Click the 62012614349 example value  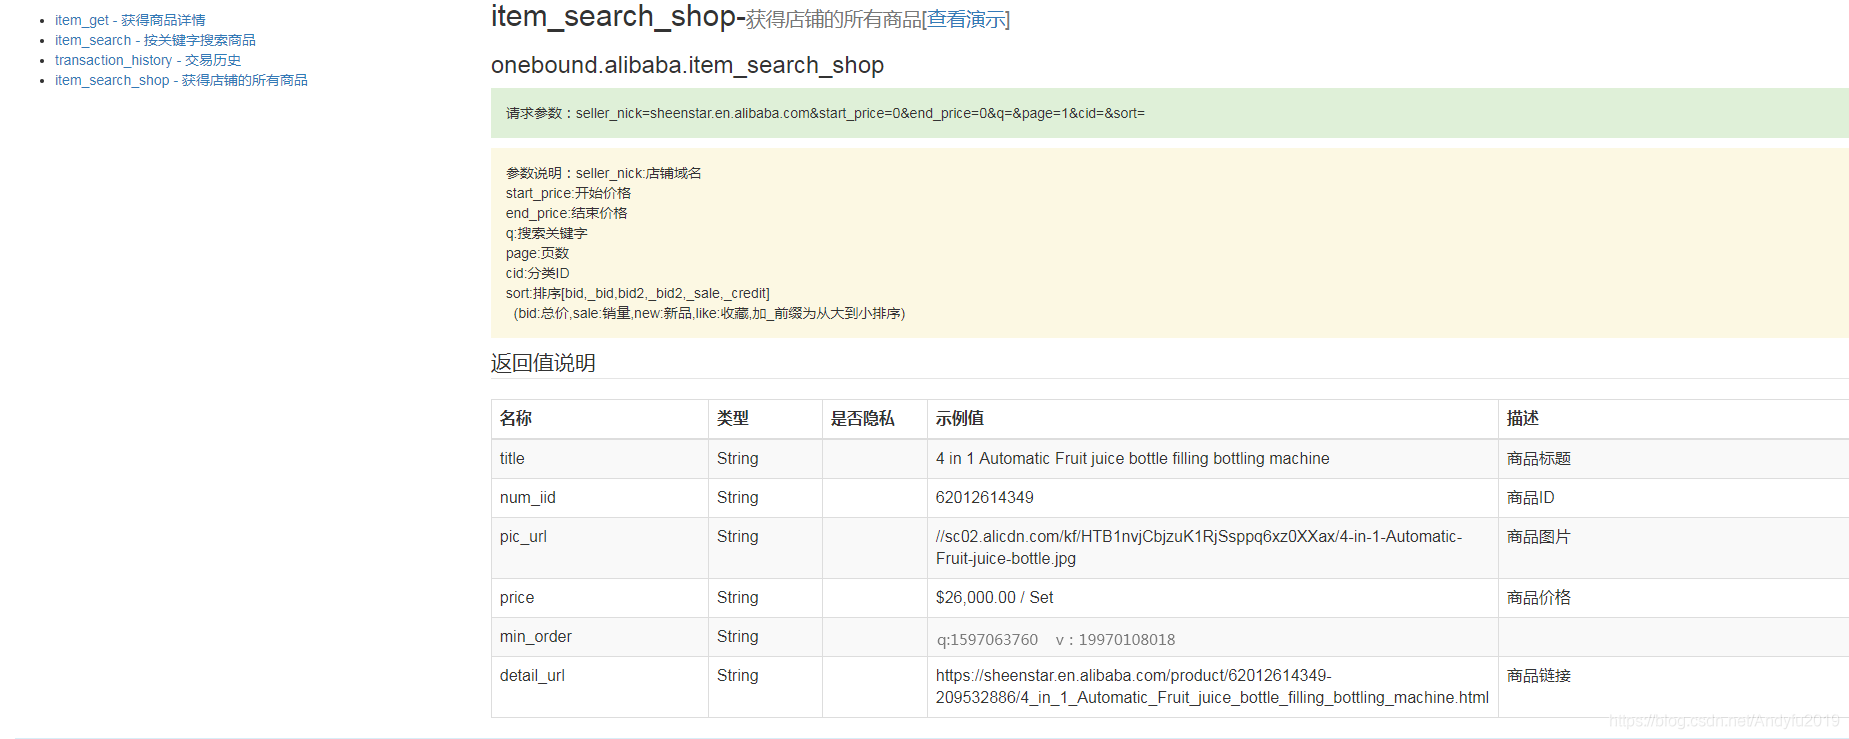point(985,497)
